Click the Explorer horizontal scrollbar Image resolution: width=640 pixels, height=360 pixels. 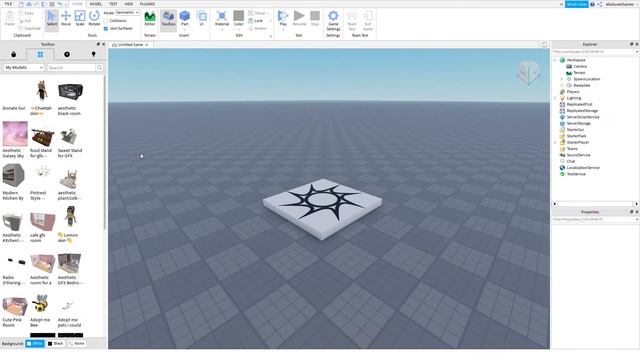click(x=596, y=204)
